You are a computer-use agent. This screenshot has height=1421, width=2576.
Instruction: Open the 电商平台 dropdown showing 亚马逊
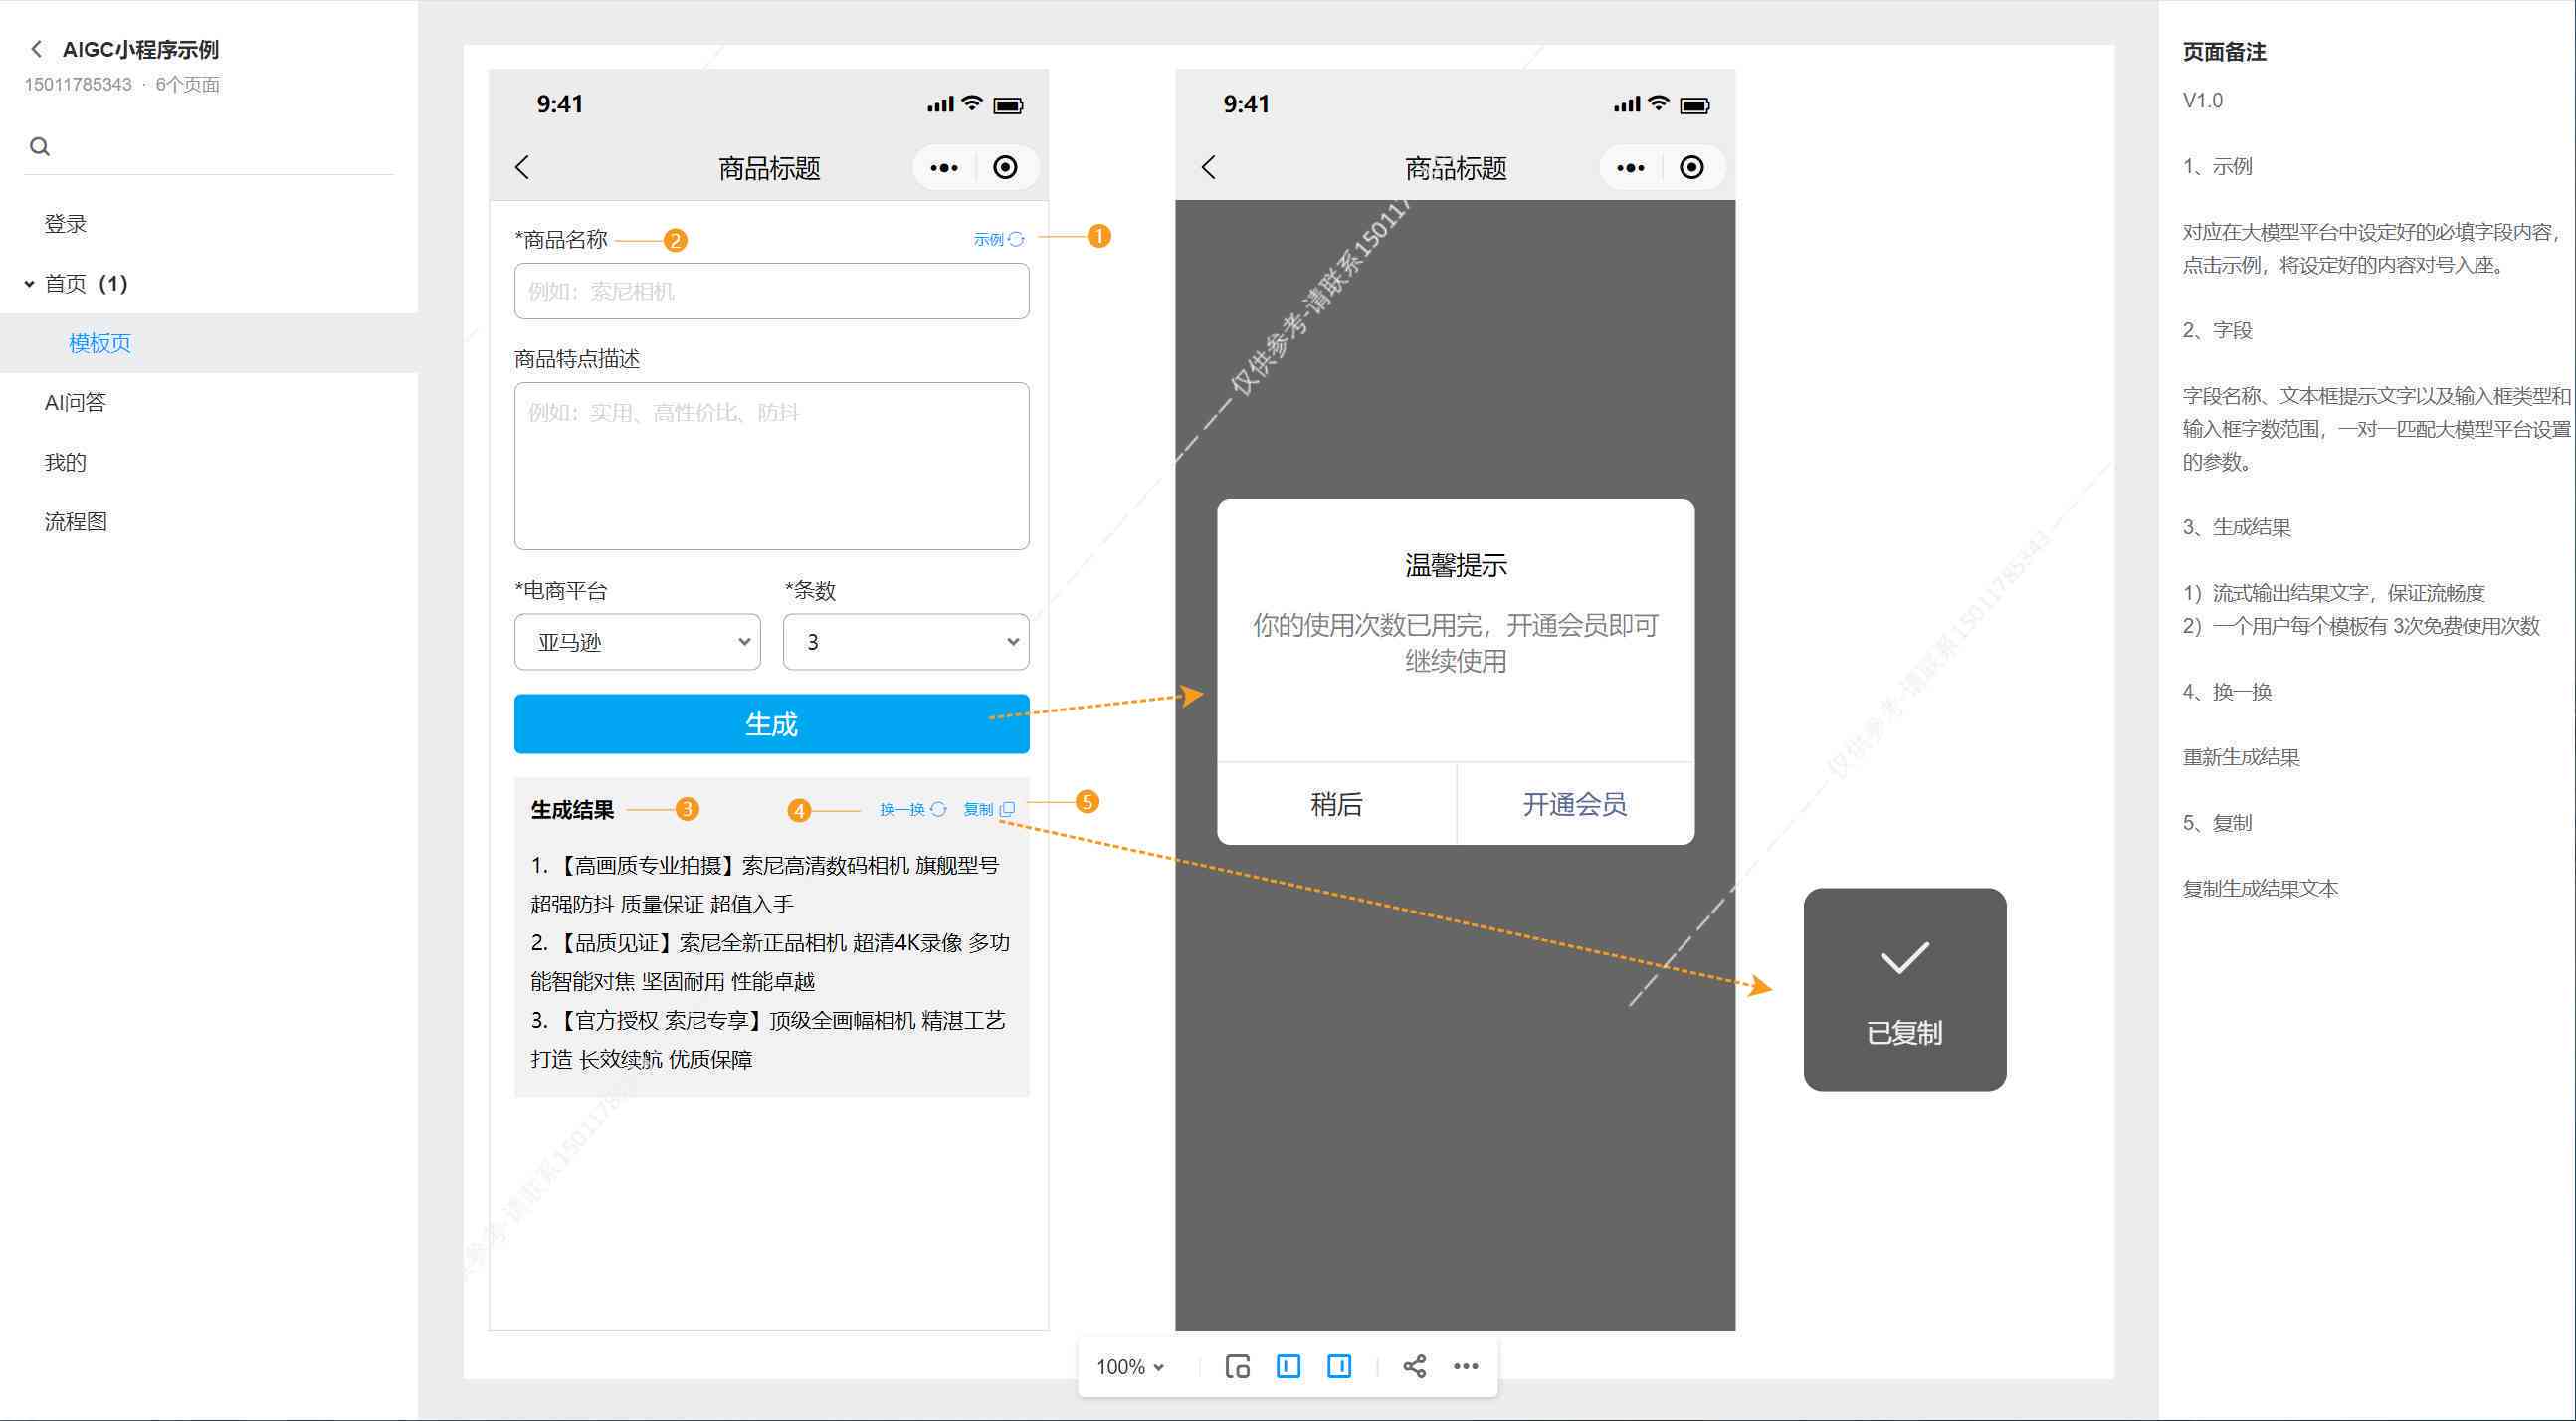pos(637,642)
